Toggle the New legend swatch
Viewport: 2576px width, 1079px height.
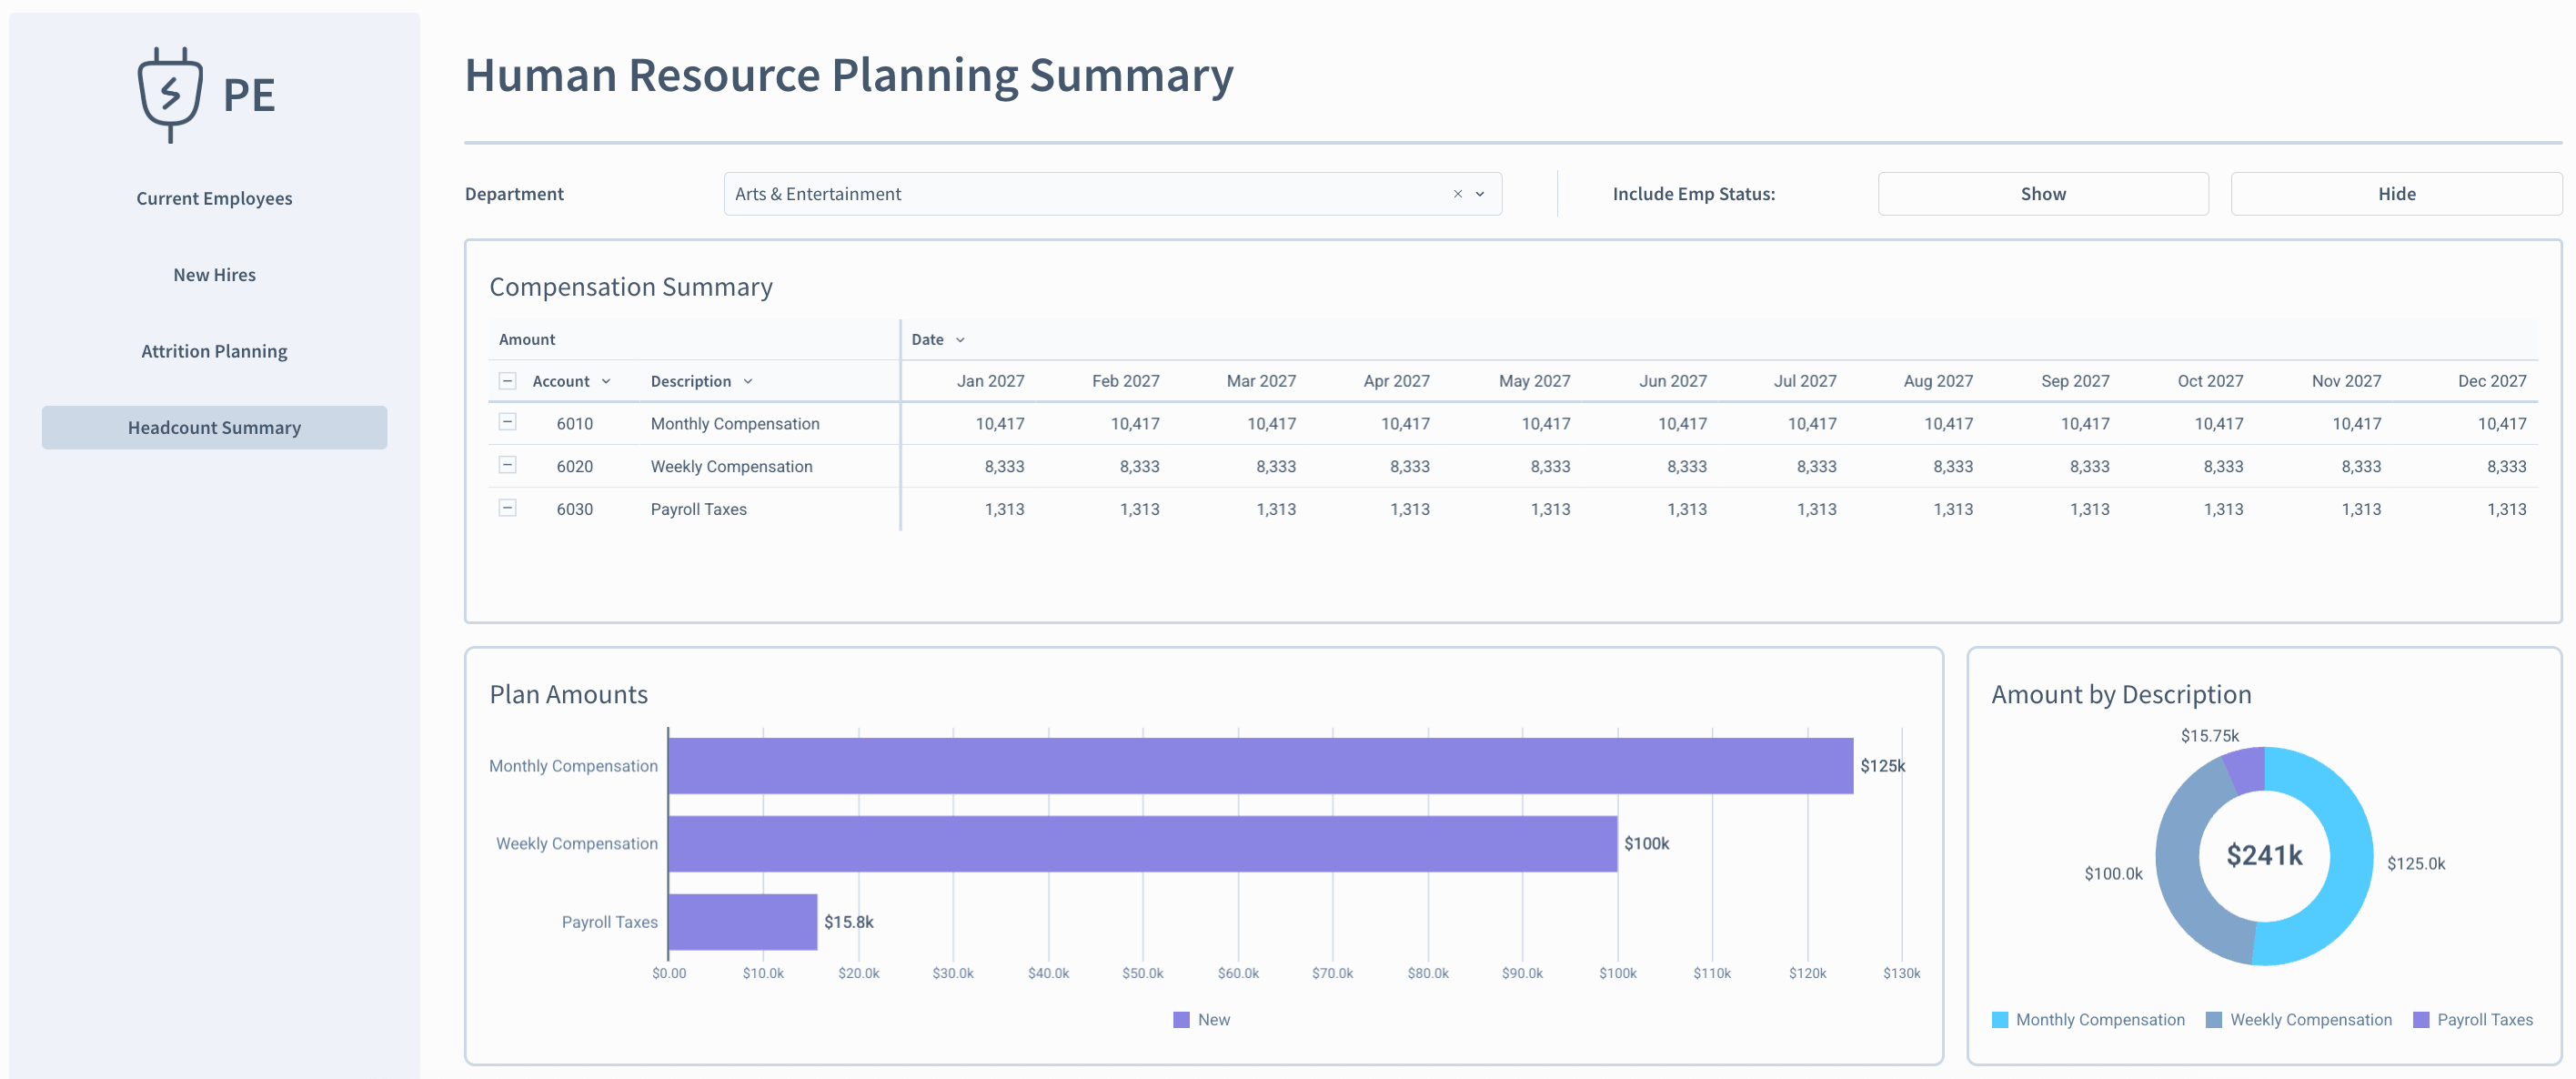pos(1181,1020)
